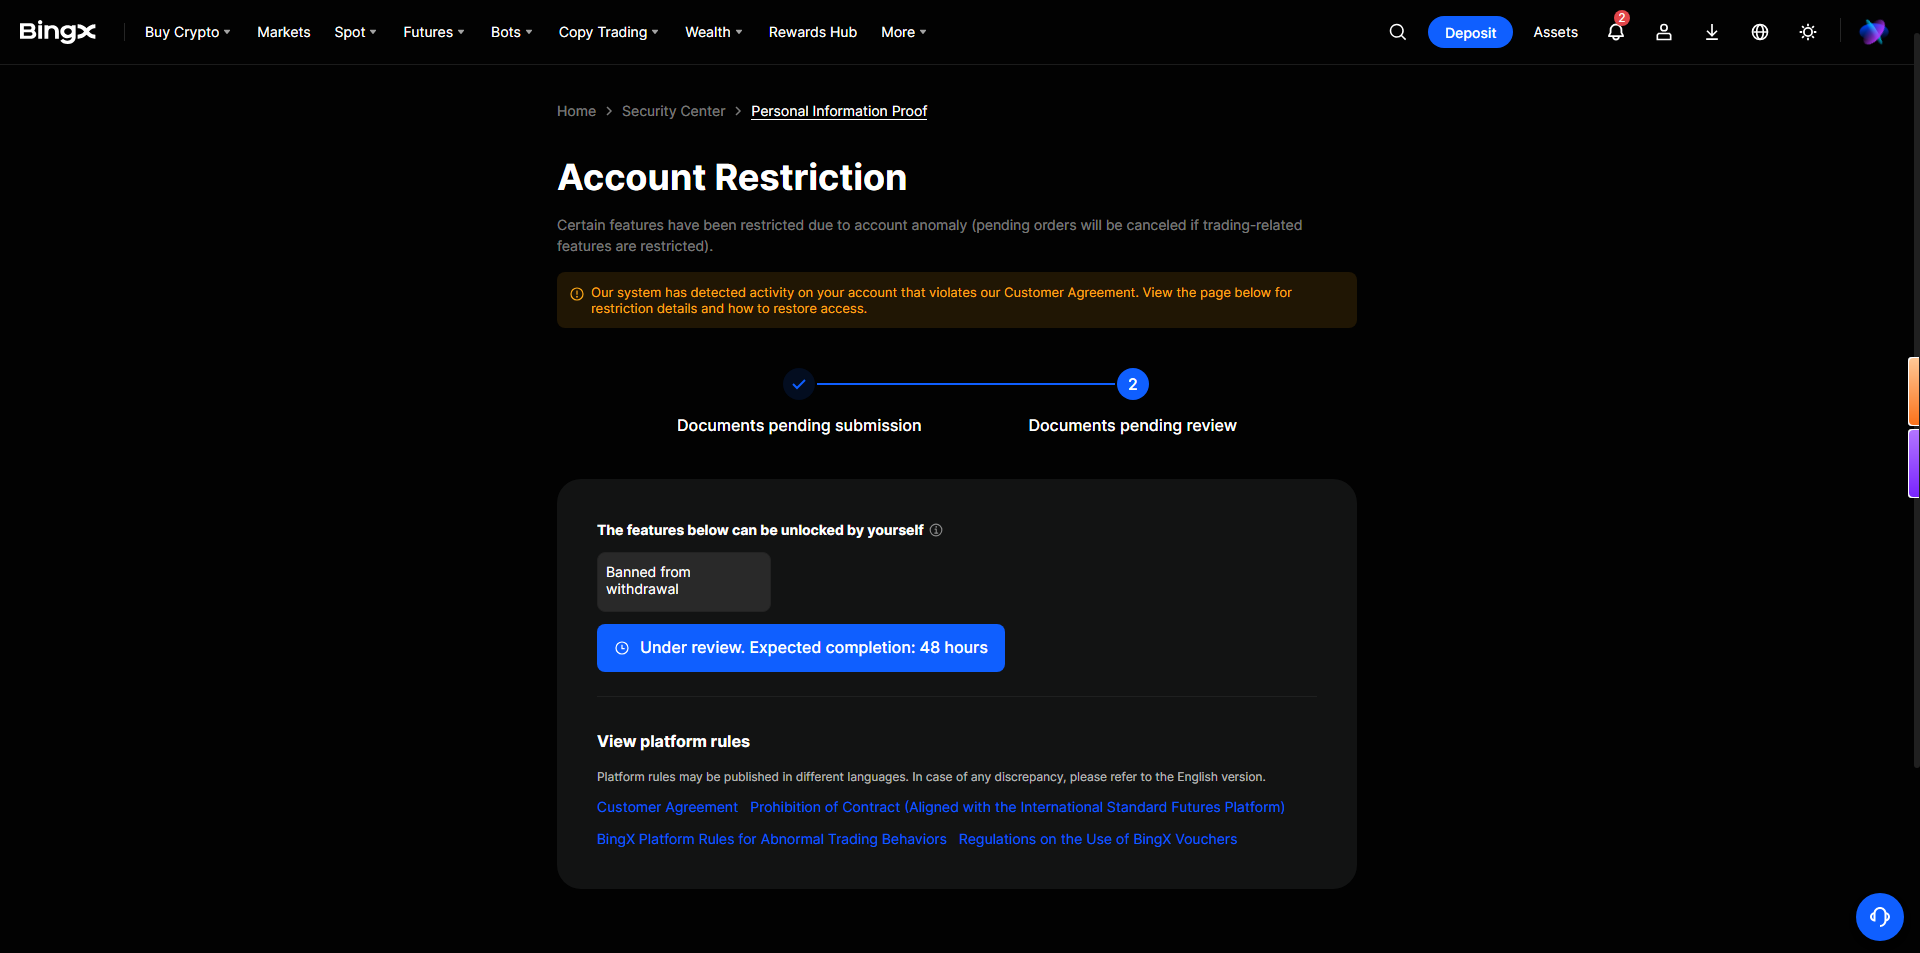Expand the Spot dropdown menu

pos(356,32)
